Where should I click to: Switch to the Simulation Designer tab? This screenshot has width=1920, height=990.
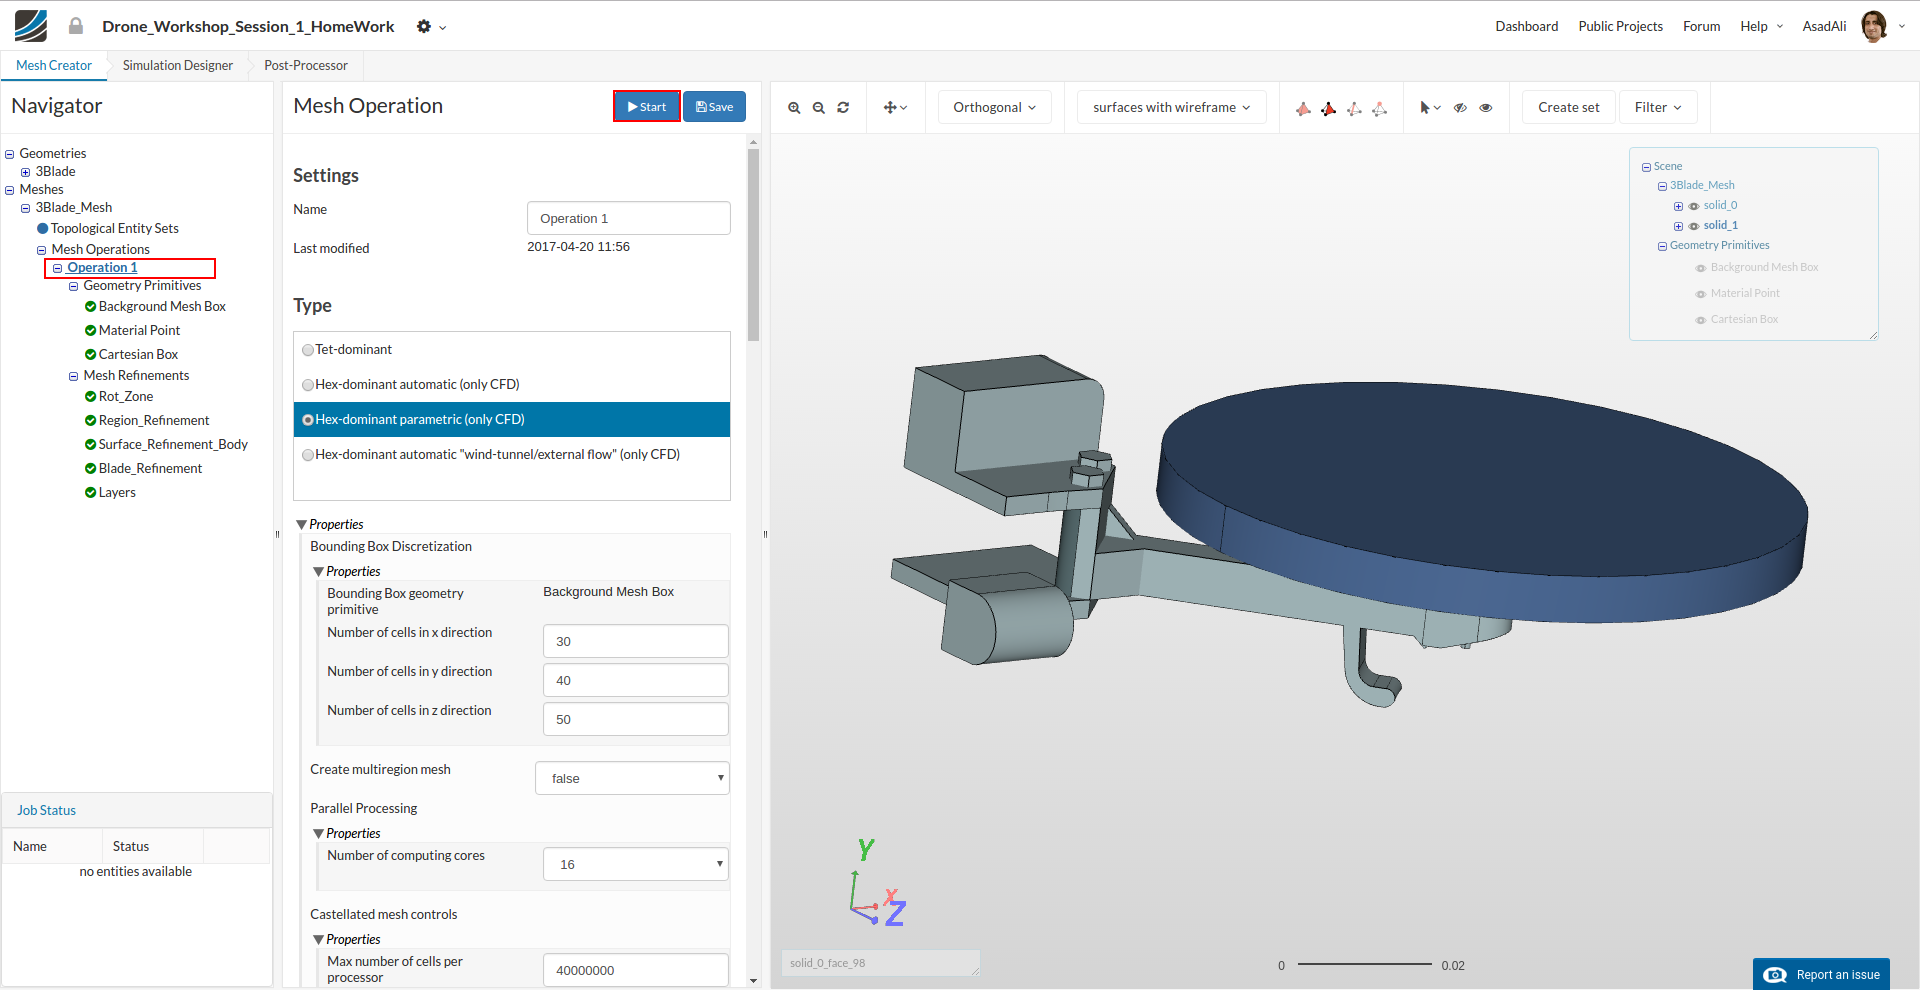coord(178,66)
